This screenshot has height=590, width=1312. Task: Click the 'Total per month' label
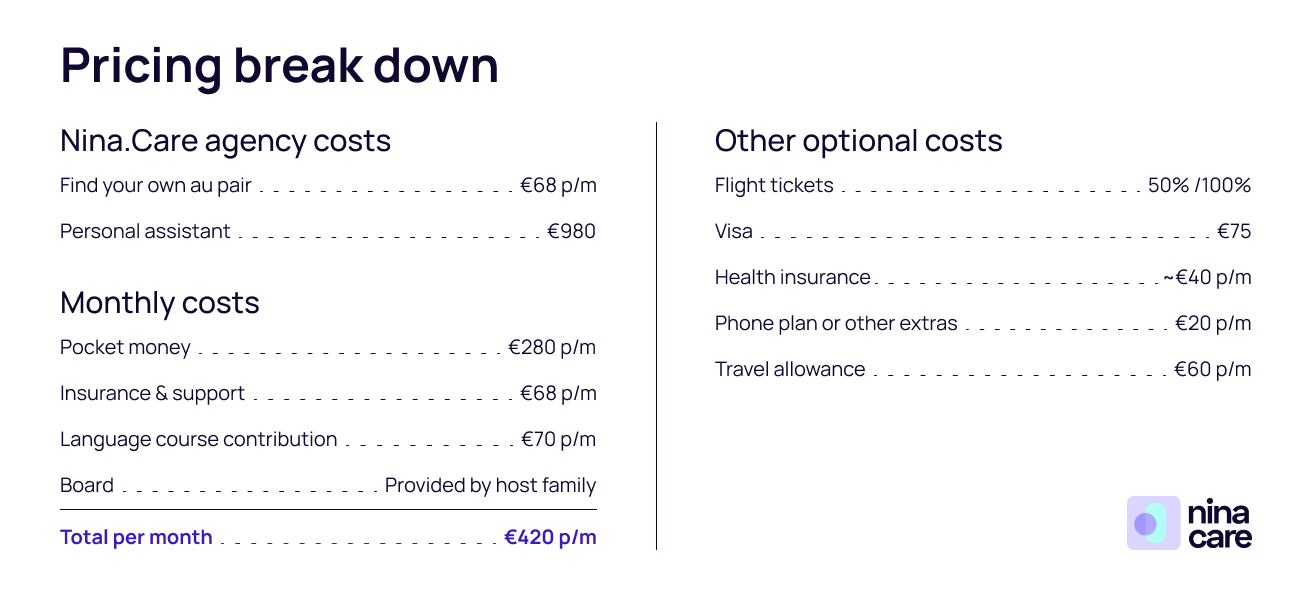point(136,538)
